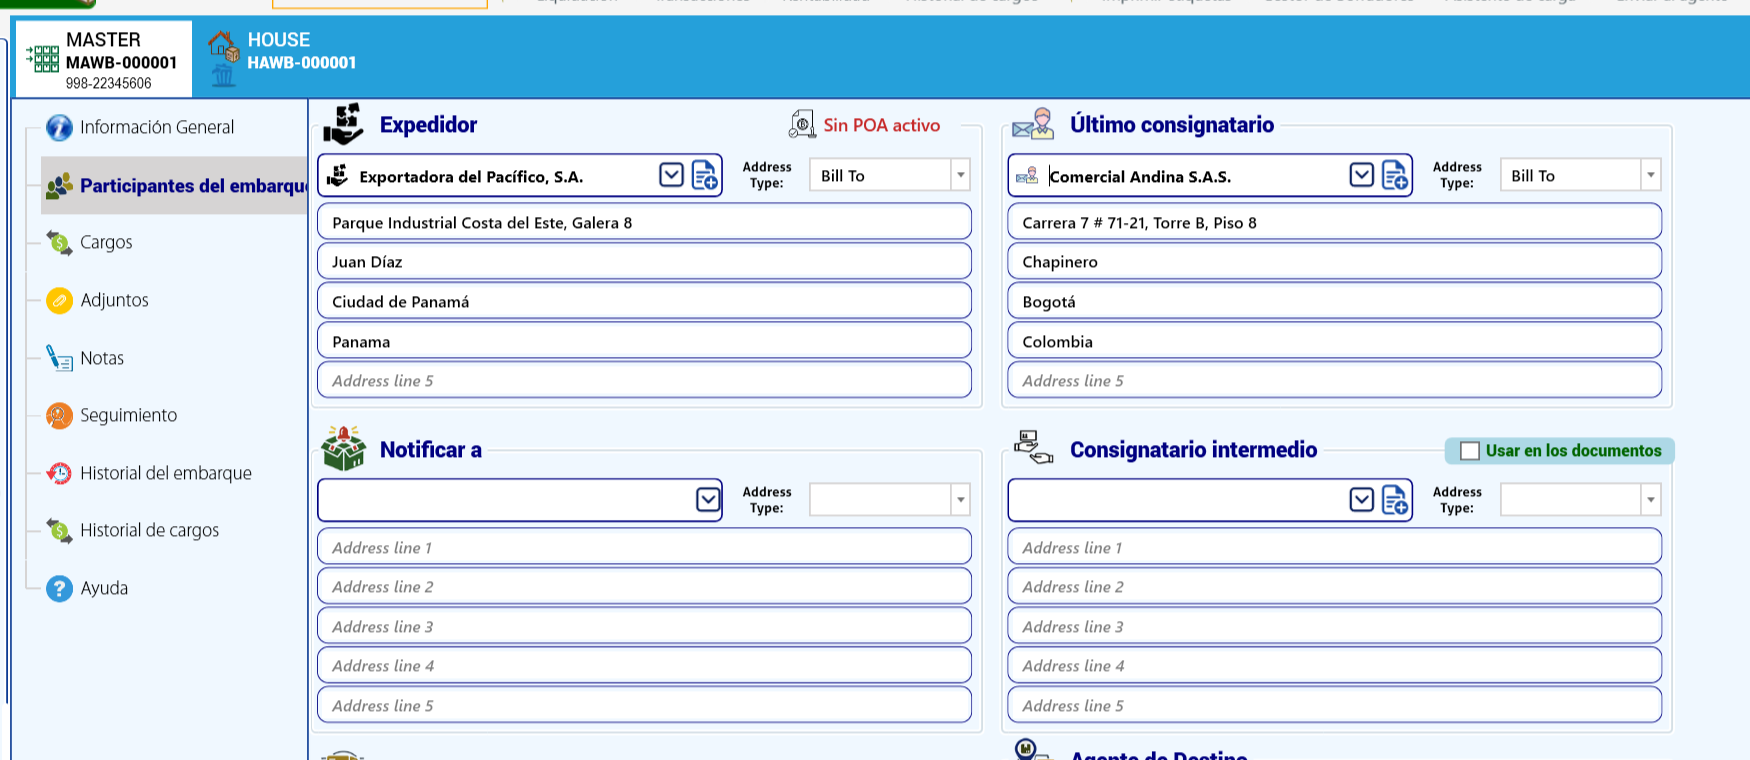This screenshot has height=760, width=1750.
Task: Expand the Consignatario intermedio company dropdown
Action: pos(1361,500)
